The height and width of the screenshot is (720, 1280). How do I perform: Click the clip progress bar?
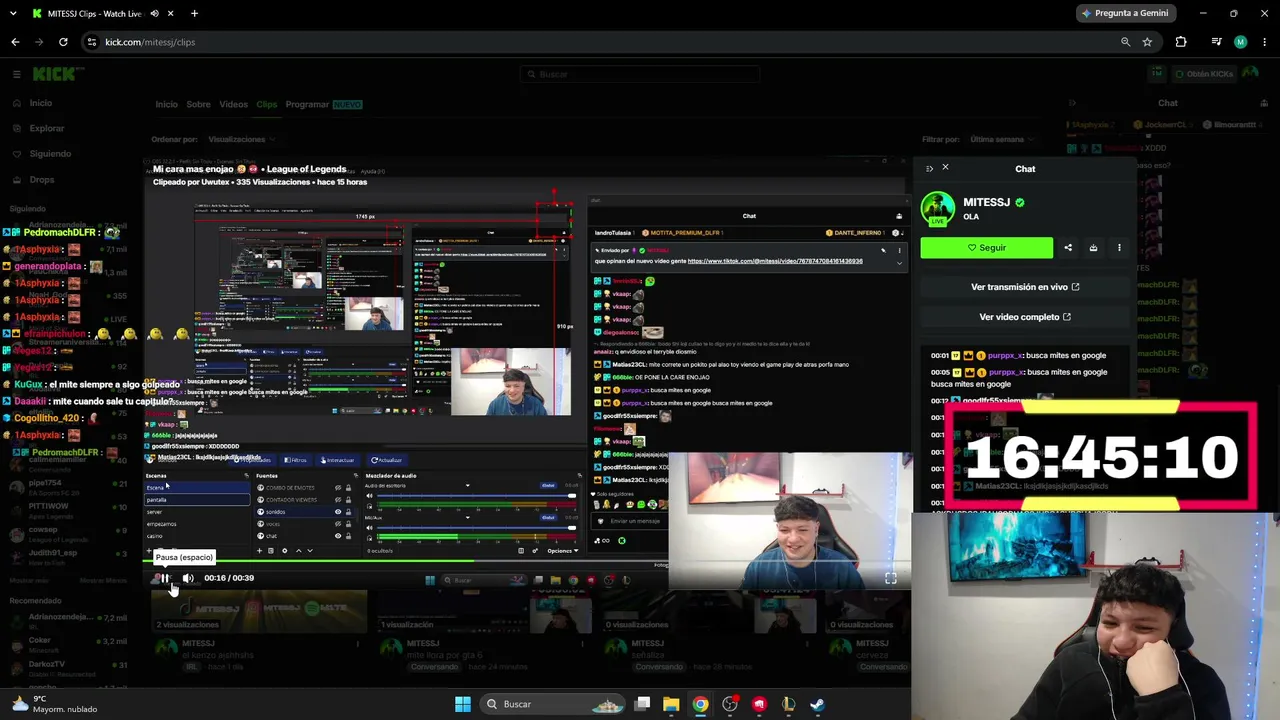click(x=527, y=560)
